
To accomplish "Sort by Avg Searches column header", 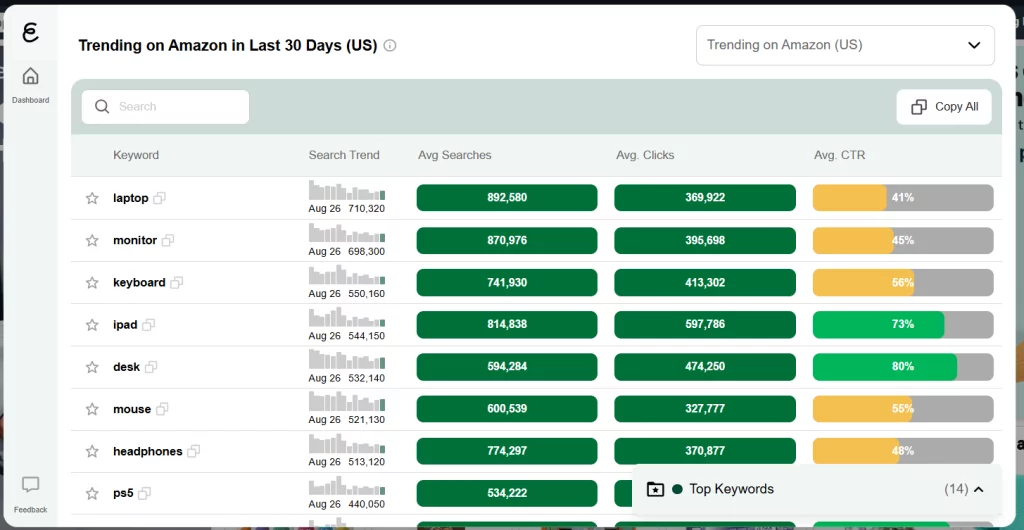I will pyautogui.click(x=455, y=155).
